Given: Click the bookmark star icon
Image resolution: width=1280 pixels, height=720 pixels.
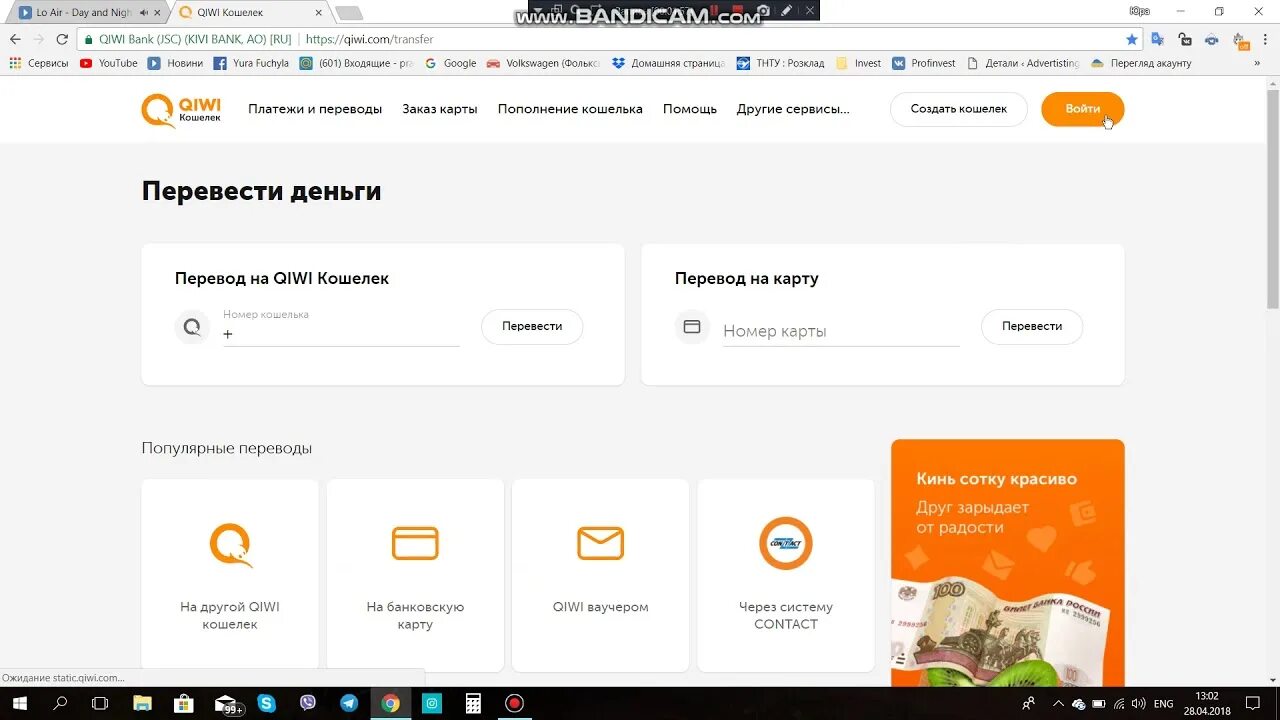Looking at the screenshot, I should (1132, 39).
